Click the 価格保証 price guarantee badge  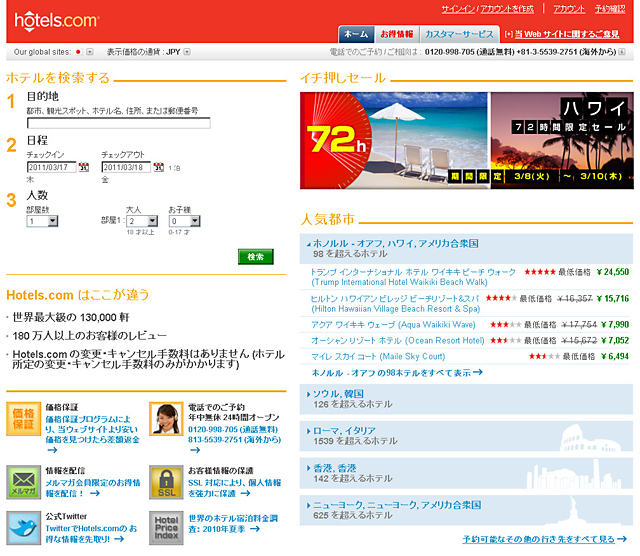pyautogui.click(x=23, y=419)
